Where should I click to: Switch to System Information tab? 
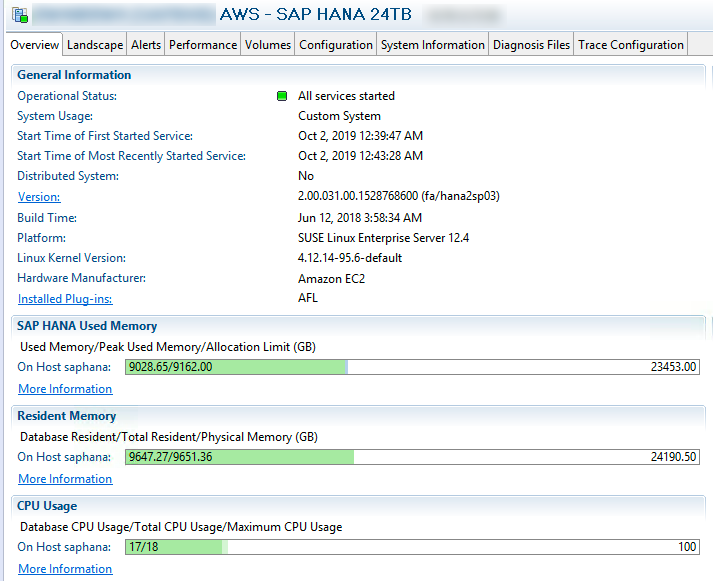pos(432,45)
